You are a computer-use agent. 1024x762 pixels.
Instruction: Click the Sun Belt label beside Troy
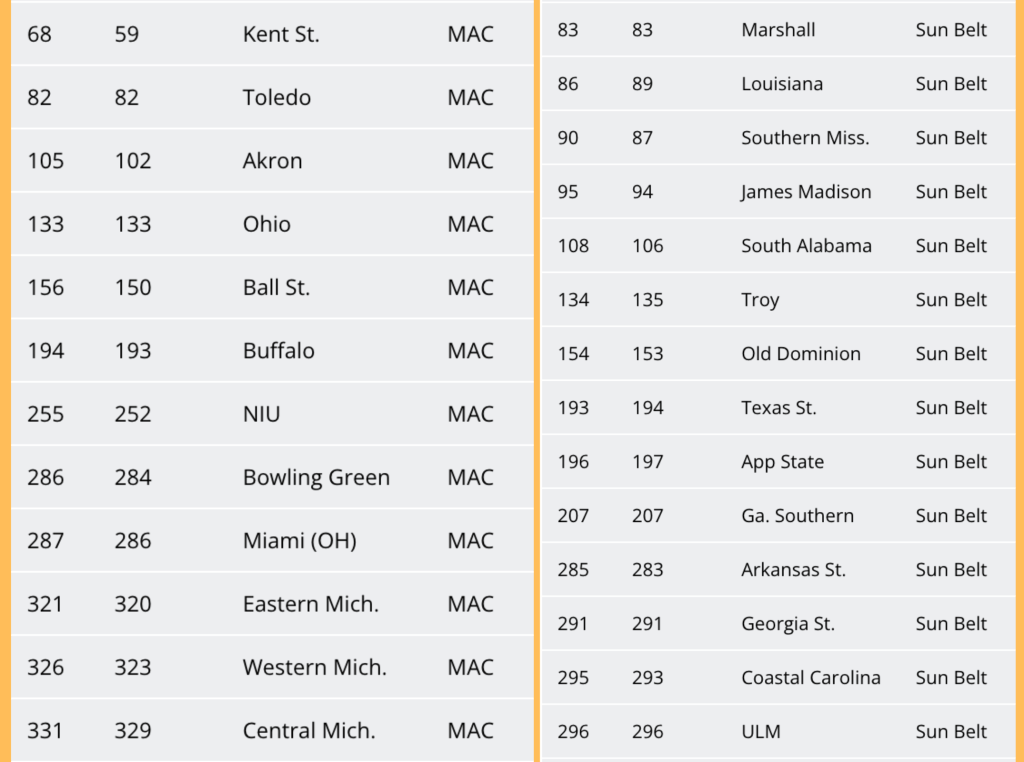[x=951, y=300]
